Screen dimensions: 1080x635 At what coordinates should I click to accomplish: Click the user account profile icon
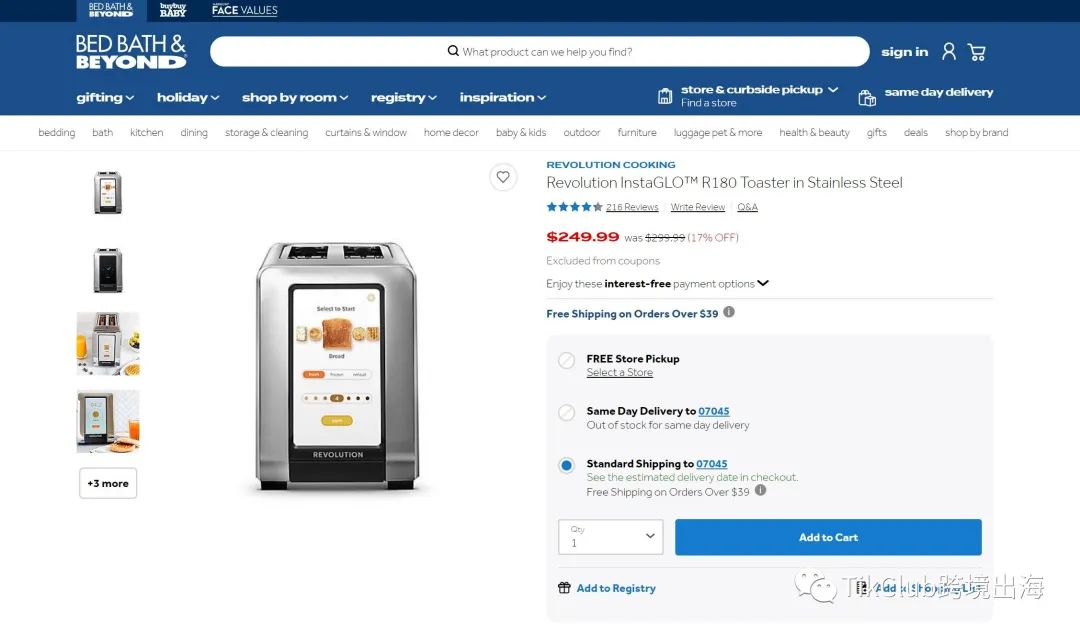coord(948,52)
